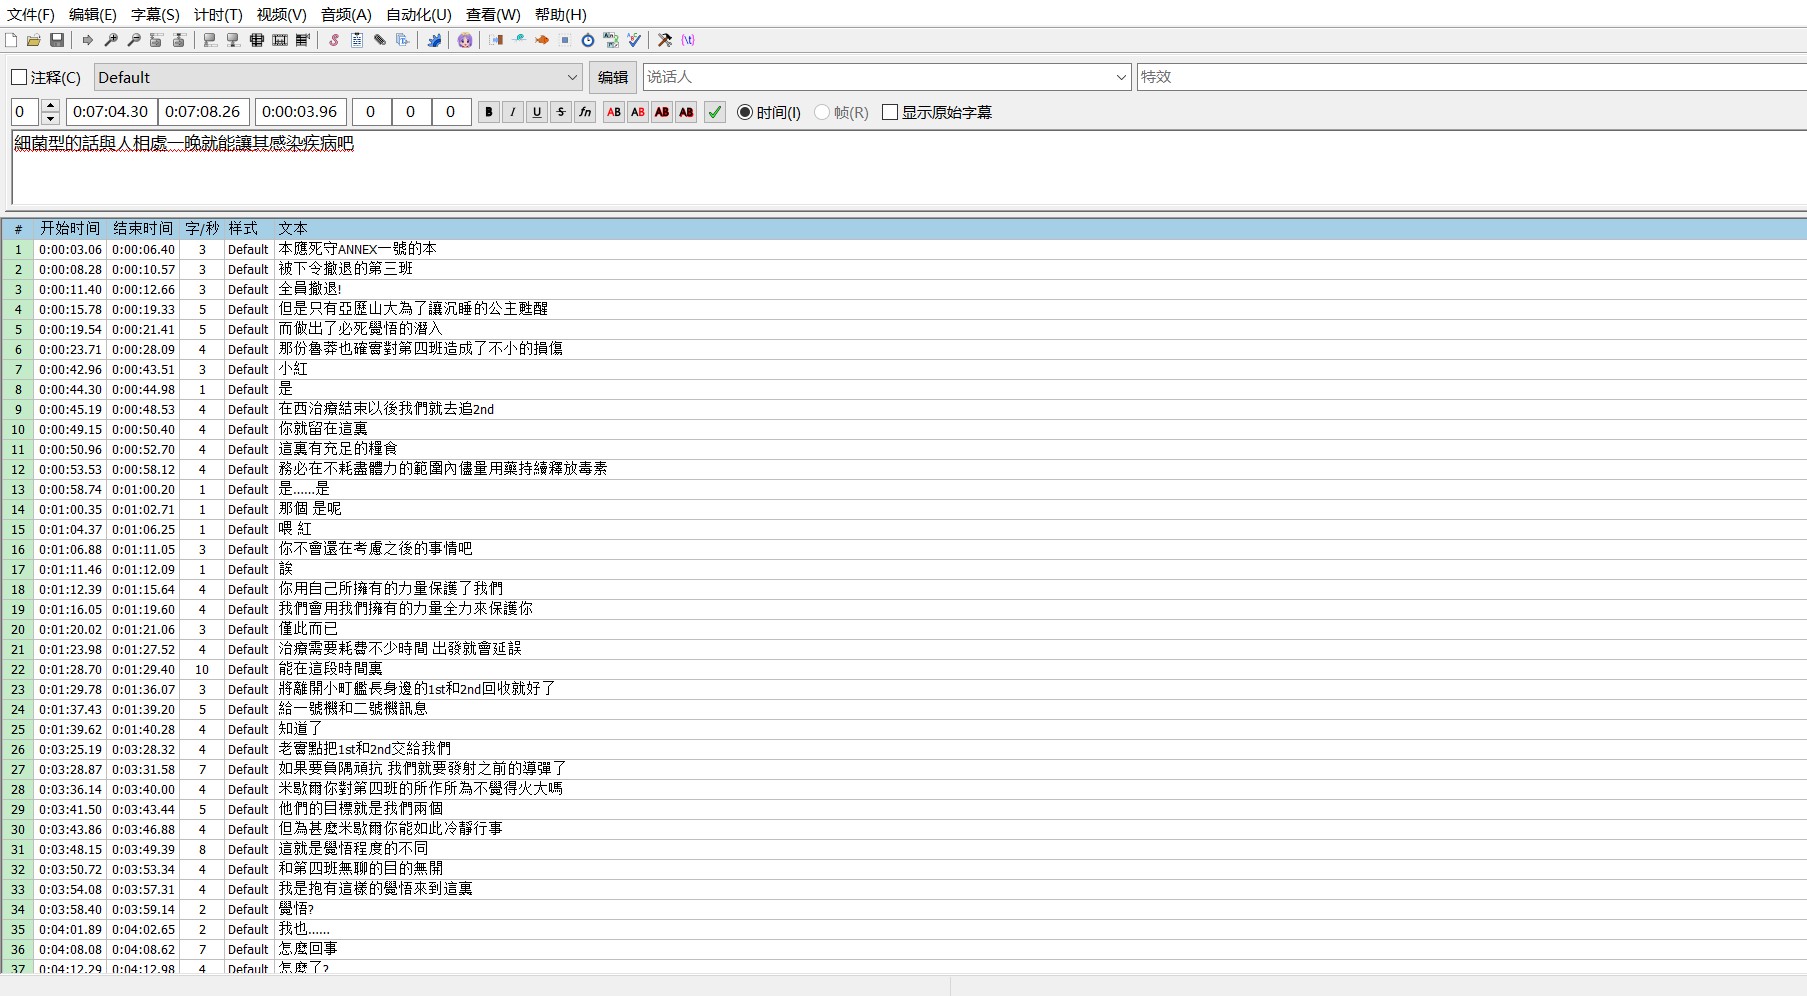
Task: Open the attachments paperclip icon
Action: pyautogui.click(x=380, y=40)
